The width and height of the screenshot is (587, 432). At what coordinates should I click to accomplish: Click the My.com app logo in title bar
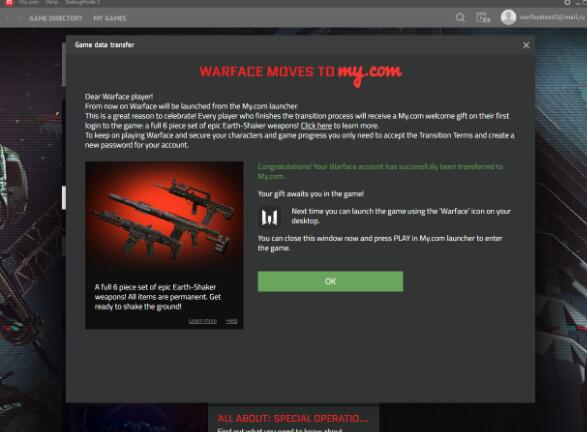point(8,3)
